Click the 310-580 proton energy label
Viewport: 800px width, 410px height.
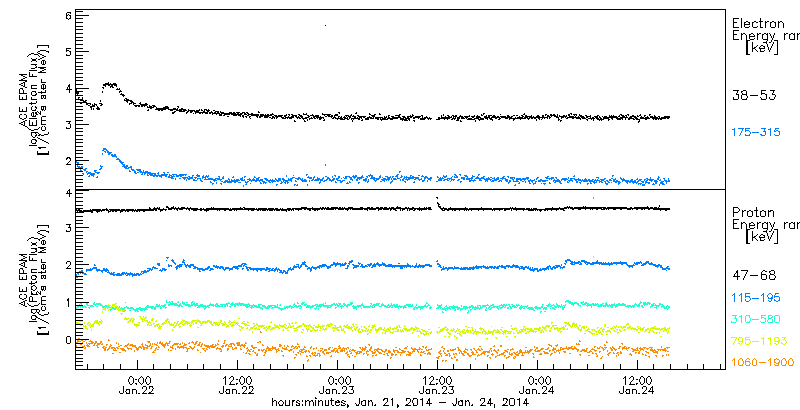pos(756,319)
